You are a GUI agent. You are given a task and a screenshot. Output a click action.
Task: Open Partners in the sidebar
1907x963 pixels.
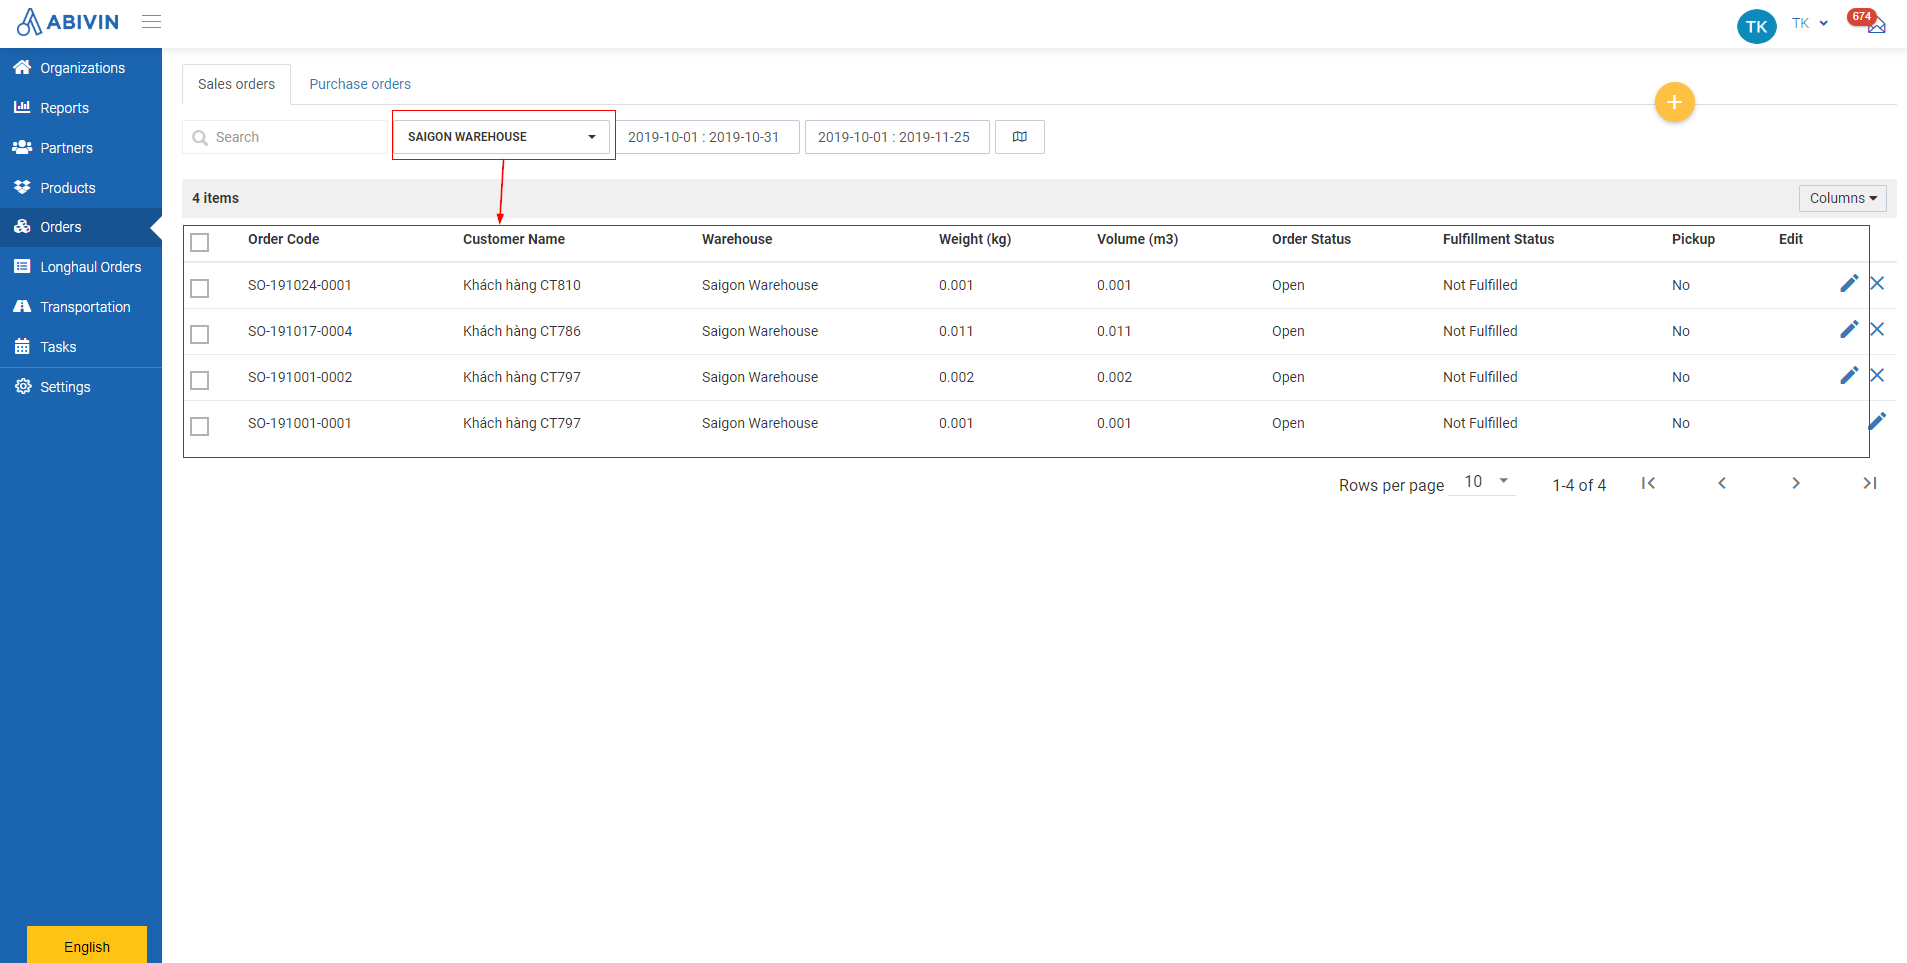(80, 148)
